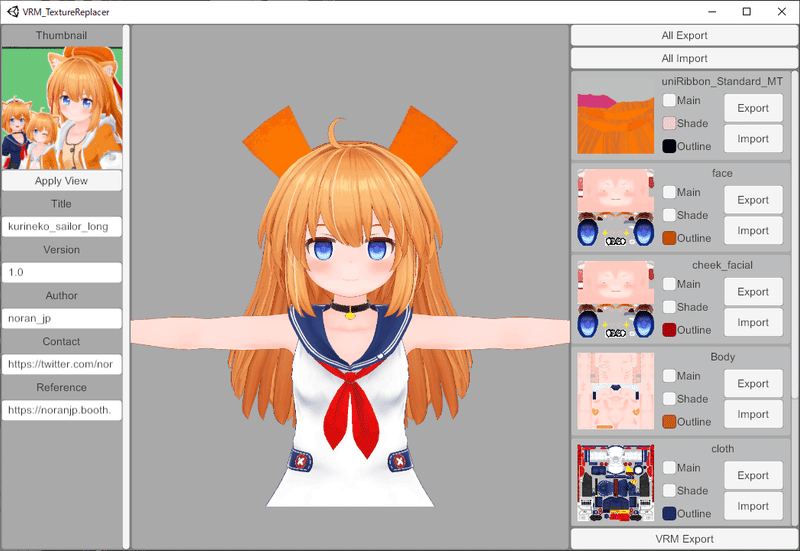Choose the Body Main color swatch
The height and width of the screenshot is (551, 800).
click(x=669, y=375)
